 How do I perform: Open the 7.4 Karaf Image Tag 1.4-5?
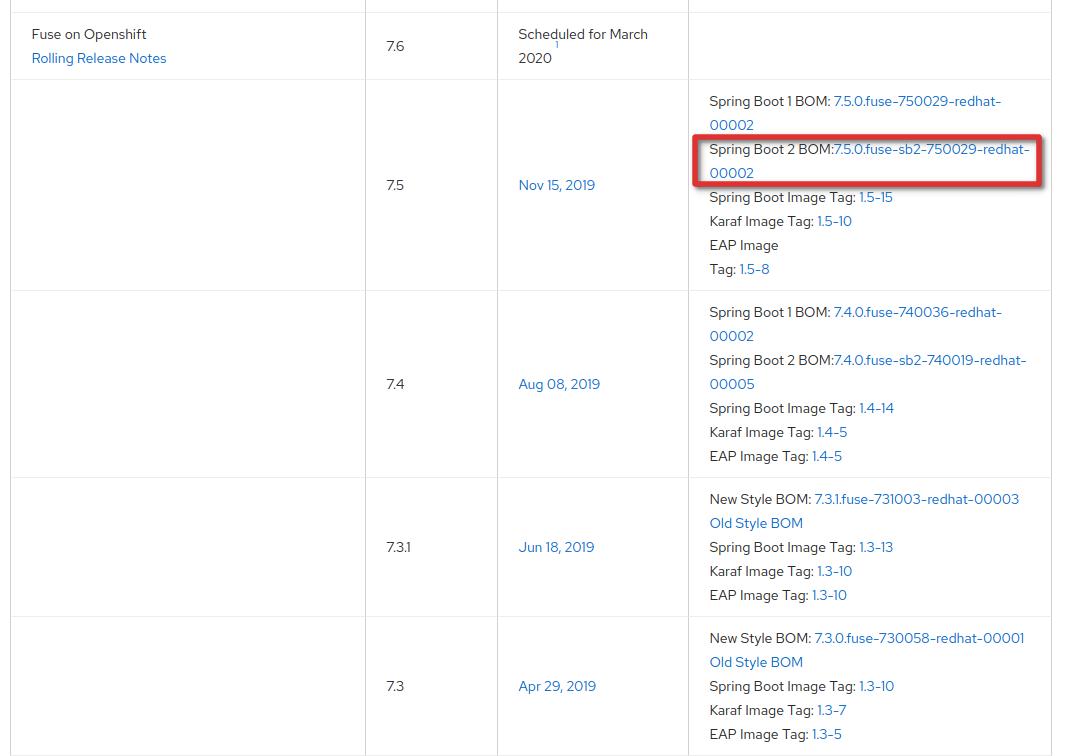point(831,433)
